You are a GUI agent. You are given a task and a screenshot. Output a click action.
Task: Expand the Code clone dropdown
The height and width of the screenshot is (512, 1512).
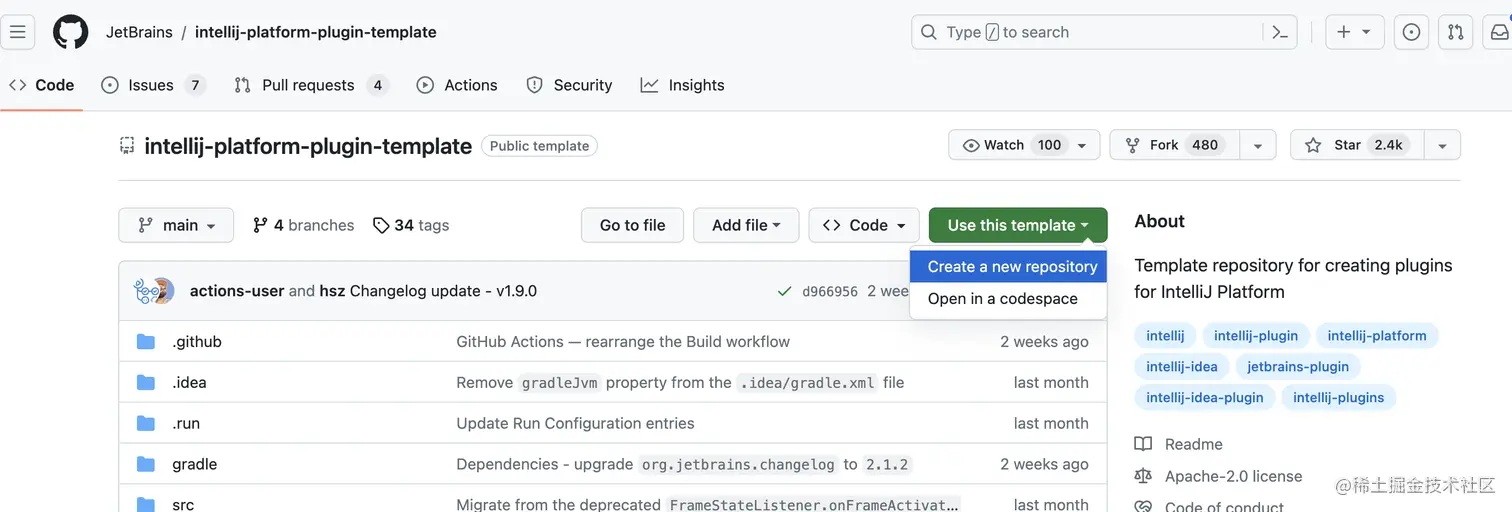[x=863, y=225]
